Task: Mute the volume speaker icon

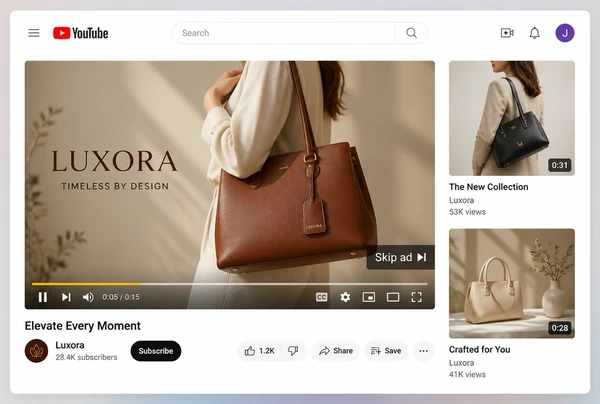Action: [88, 297]
